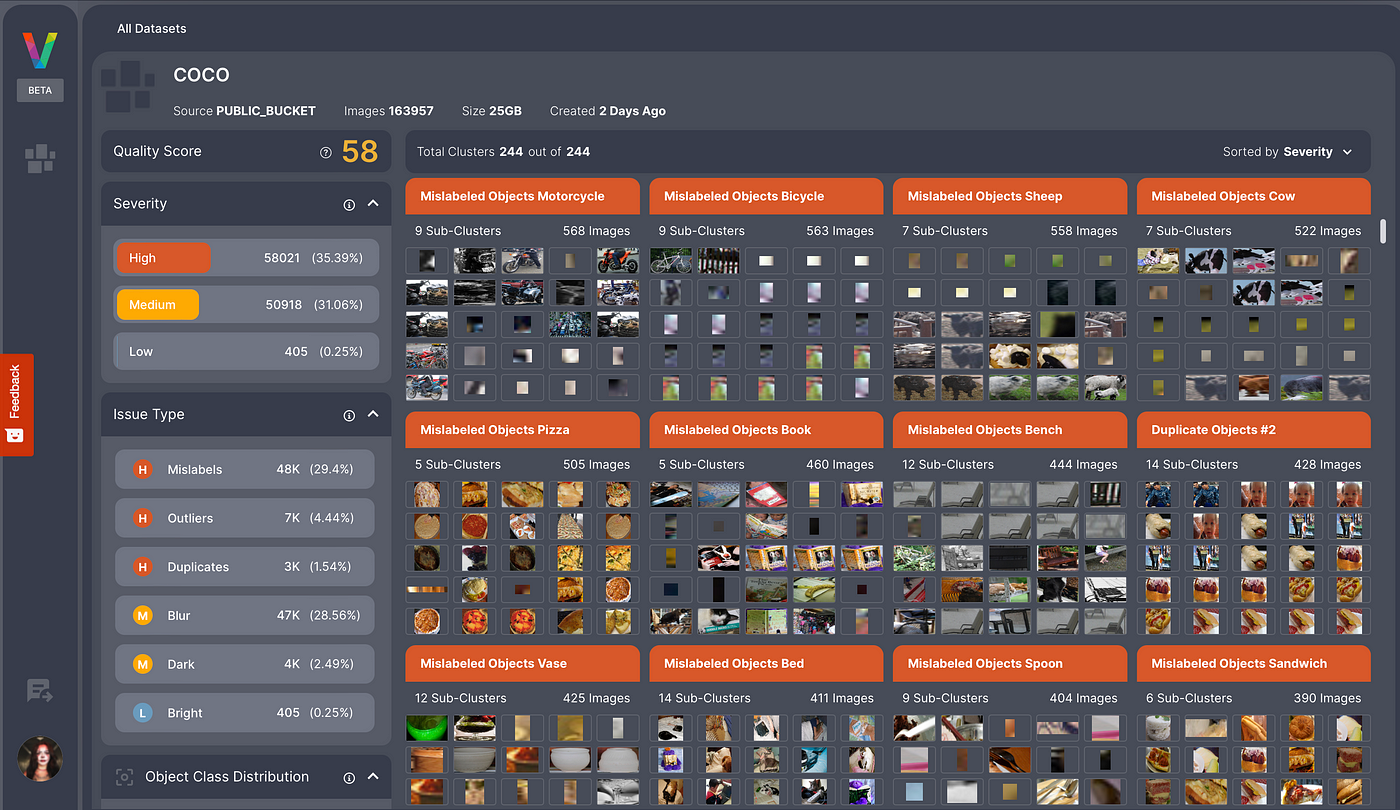The height and width of the screenshot is (810, 1400).
Task: Click the H badge next to Duplicates
Action: (142, 567)
